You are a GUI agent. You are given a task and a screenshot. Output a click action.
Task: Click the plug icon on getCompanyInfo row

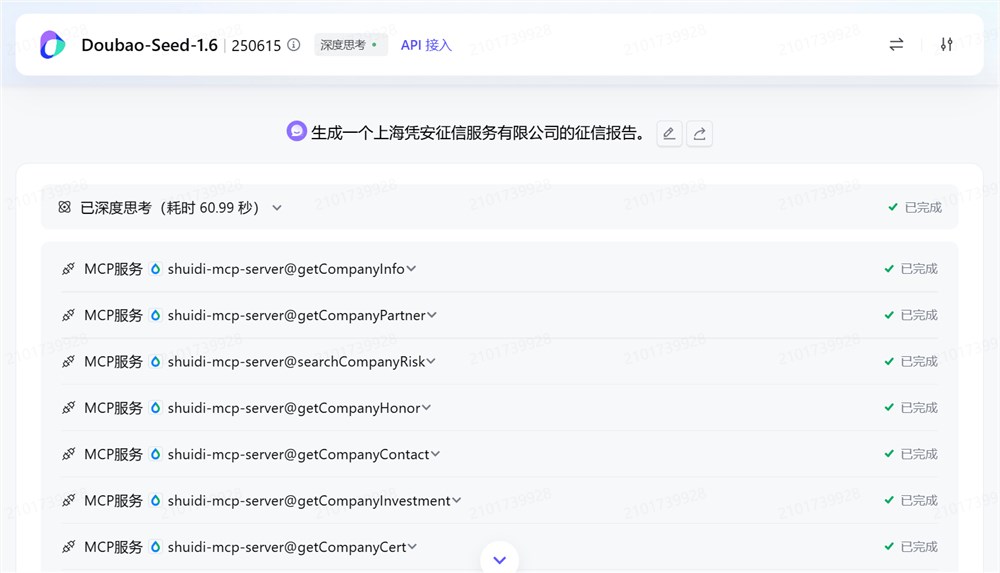click(68, 269)
